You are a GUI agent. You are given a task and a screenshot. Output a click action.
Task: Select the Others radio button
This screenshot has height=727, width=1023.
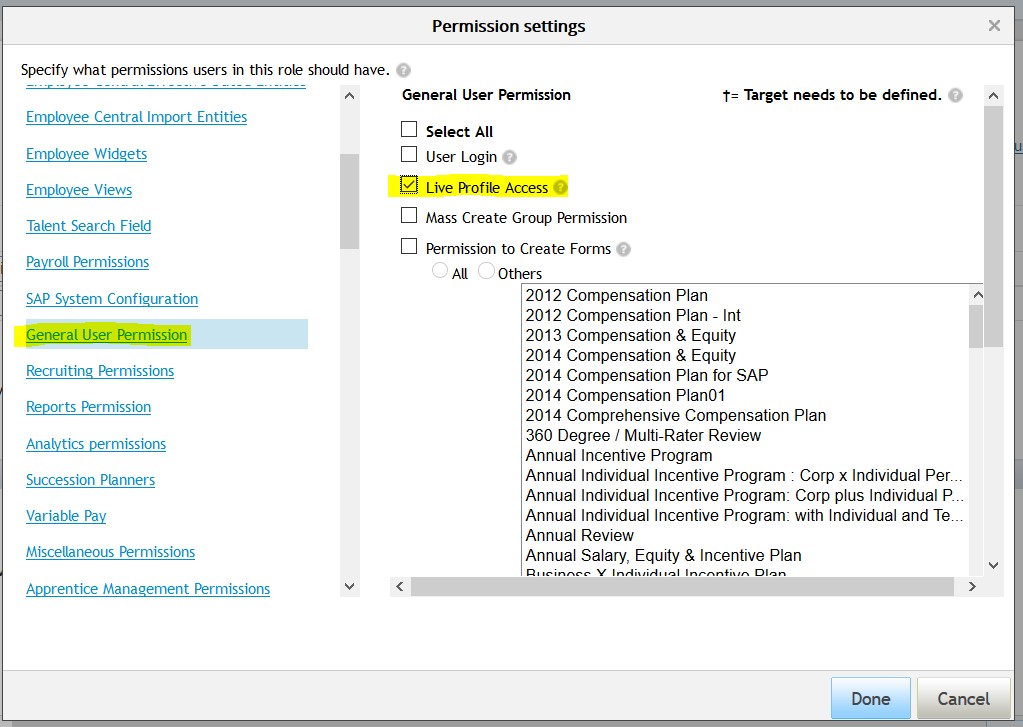(486, 270)
